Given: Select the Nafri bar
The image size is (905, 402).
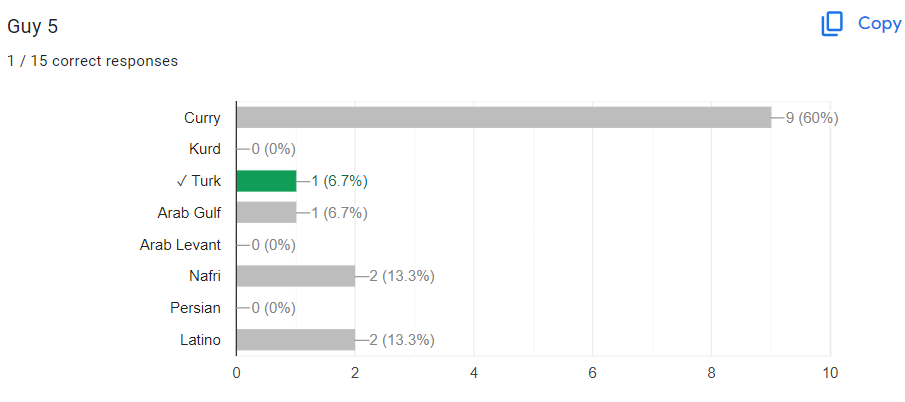Looking at the screenshot, I should click(x=296, y=276).
